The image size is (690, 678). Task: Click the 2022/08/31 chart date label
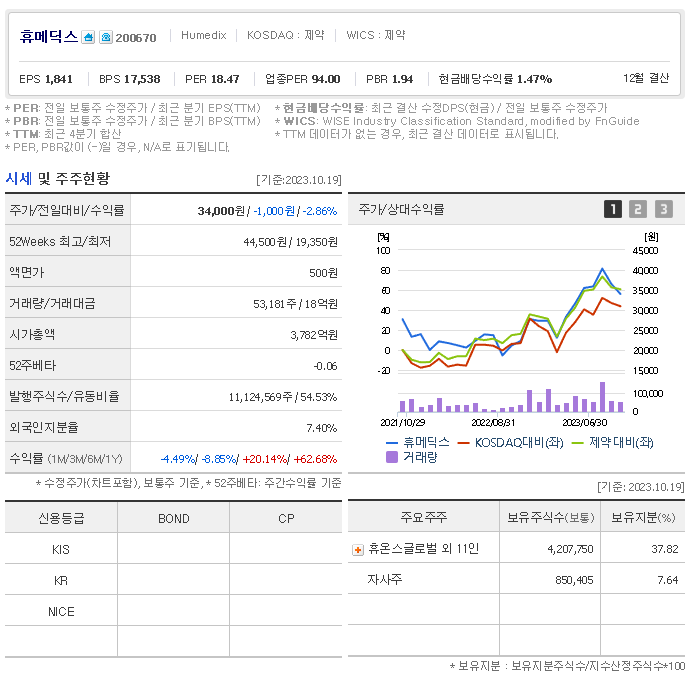(x=493, y=423)
